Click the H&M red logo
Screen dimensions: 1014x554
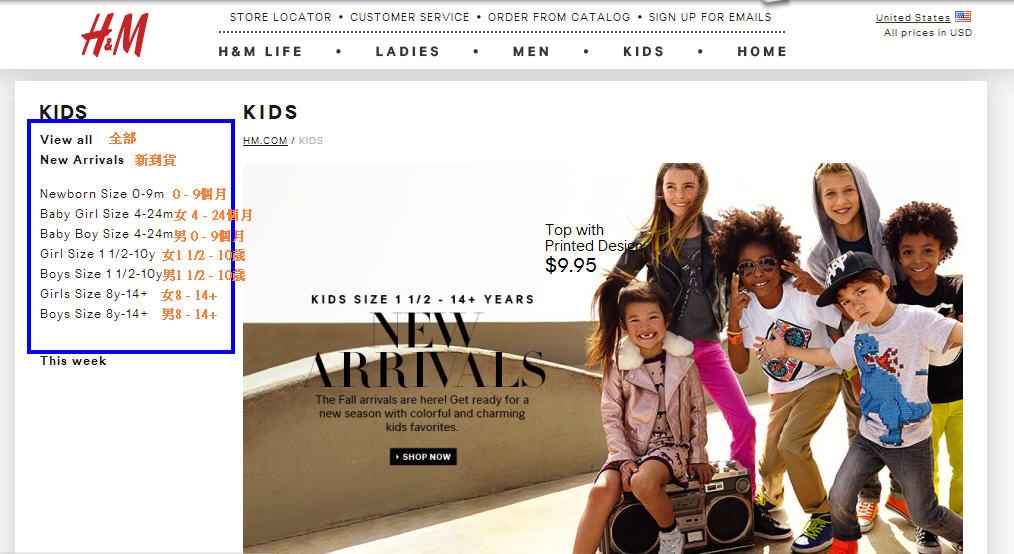pyautogui.click(x=114, y=35)
